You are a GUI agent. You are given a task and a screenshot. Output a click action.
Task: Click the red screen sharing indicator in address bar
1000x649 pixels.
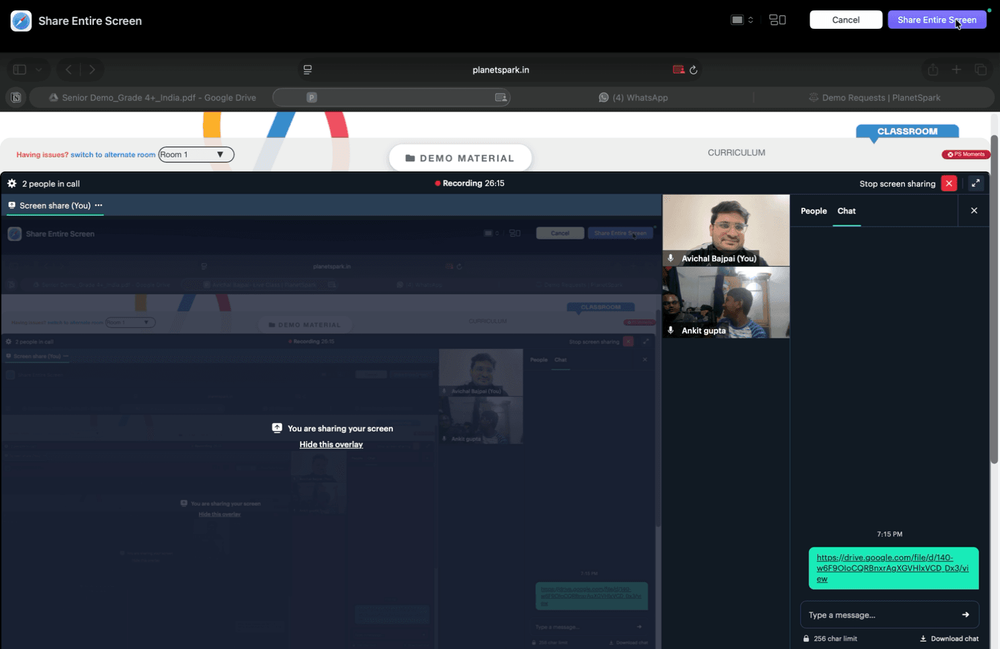(x=679, y=69)
